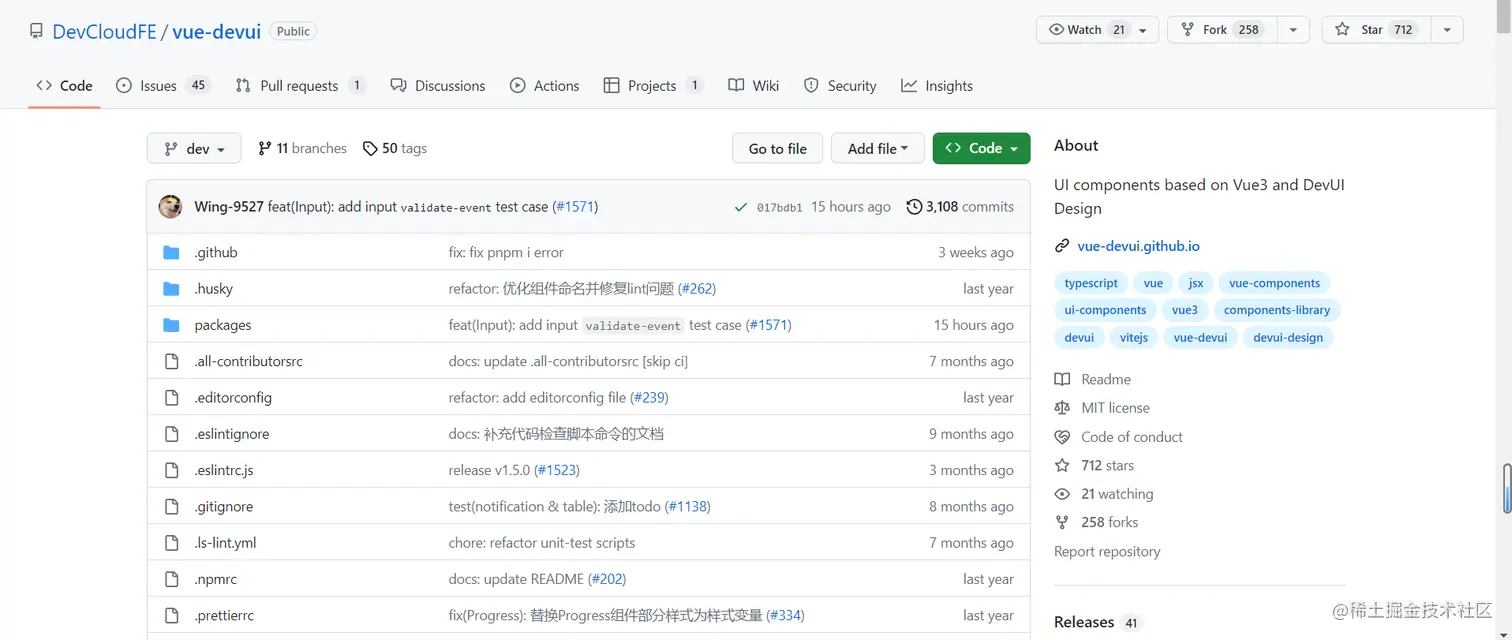
Task: Select the vue-components topic tag
Action: [1274, 283]
